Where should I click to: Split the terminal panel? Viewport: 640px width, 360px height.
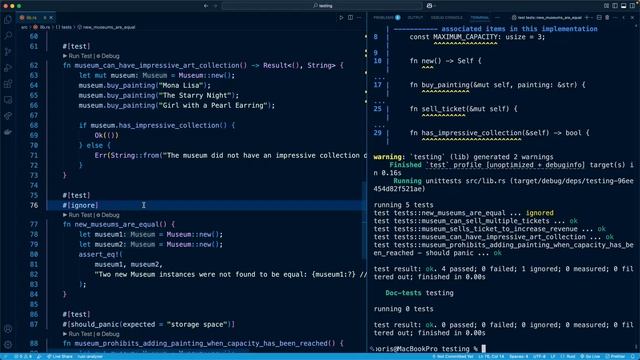click(599, 18)
